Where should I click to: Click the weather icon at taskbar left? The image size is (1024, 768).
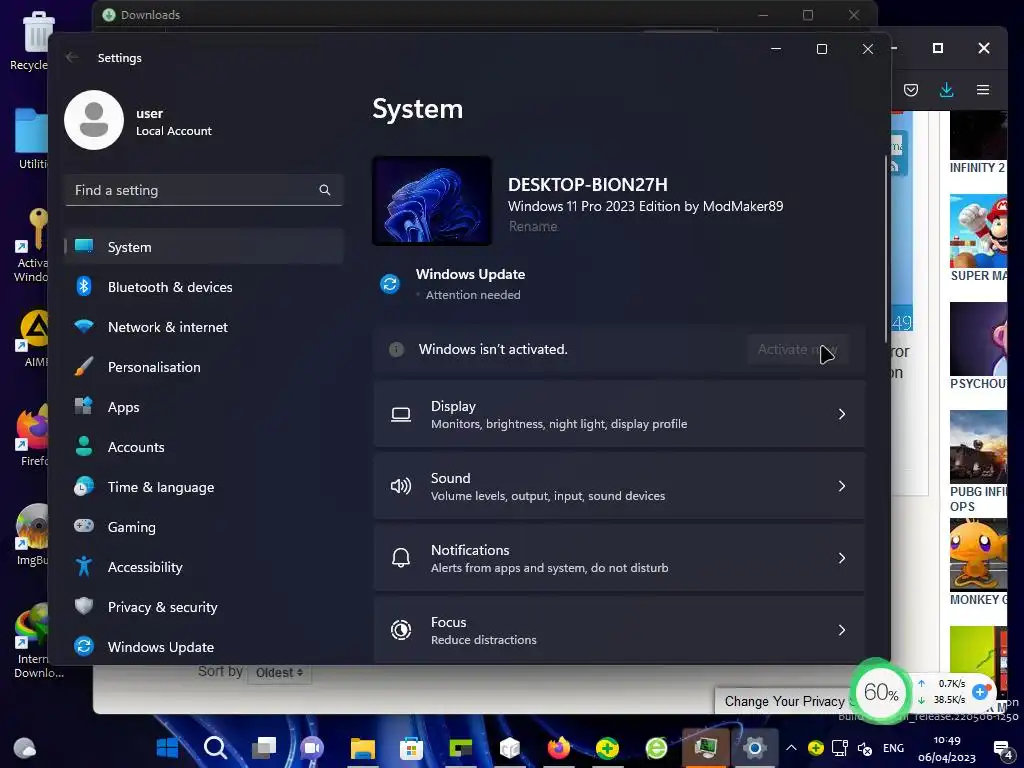coord(24,748)
